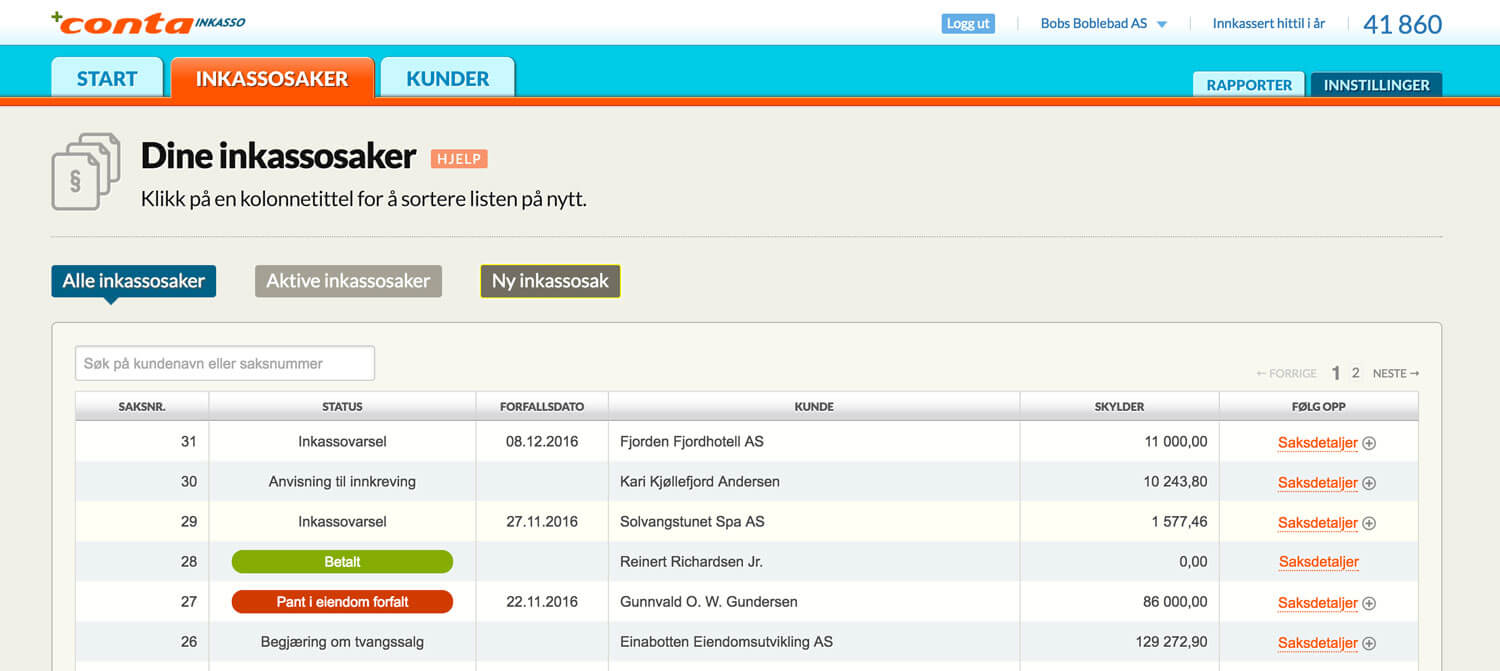Show Alle inkassosaker filter
The height and width of the screenshot is (671, 1500).
[x=133, y=281]
